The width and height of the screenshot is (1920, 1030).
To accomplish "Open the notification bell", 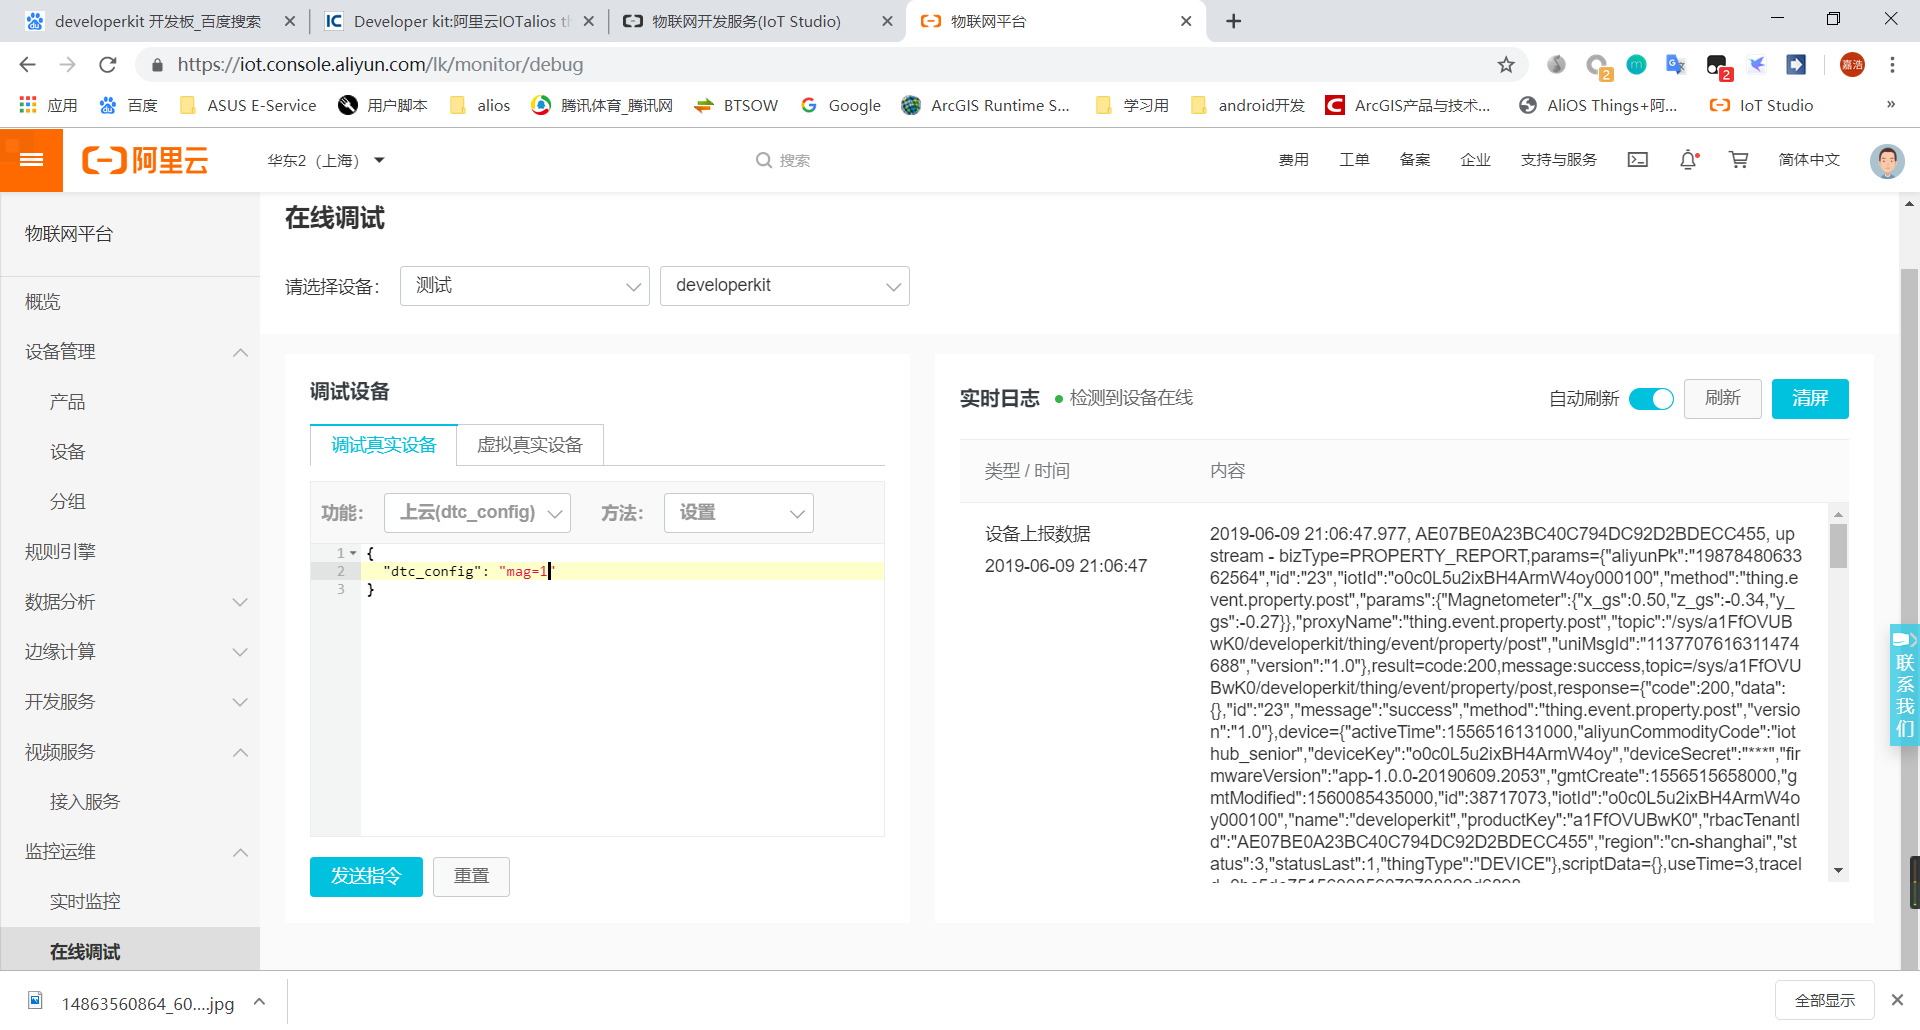I will pos(1687,160).
